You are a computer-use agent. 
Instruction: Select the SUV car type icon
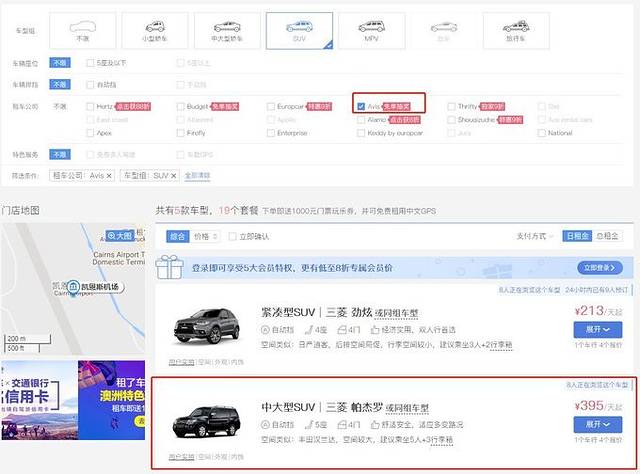299,30
